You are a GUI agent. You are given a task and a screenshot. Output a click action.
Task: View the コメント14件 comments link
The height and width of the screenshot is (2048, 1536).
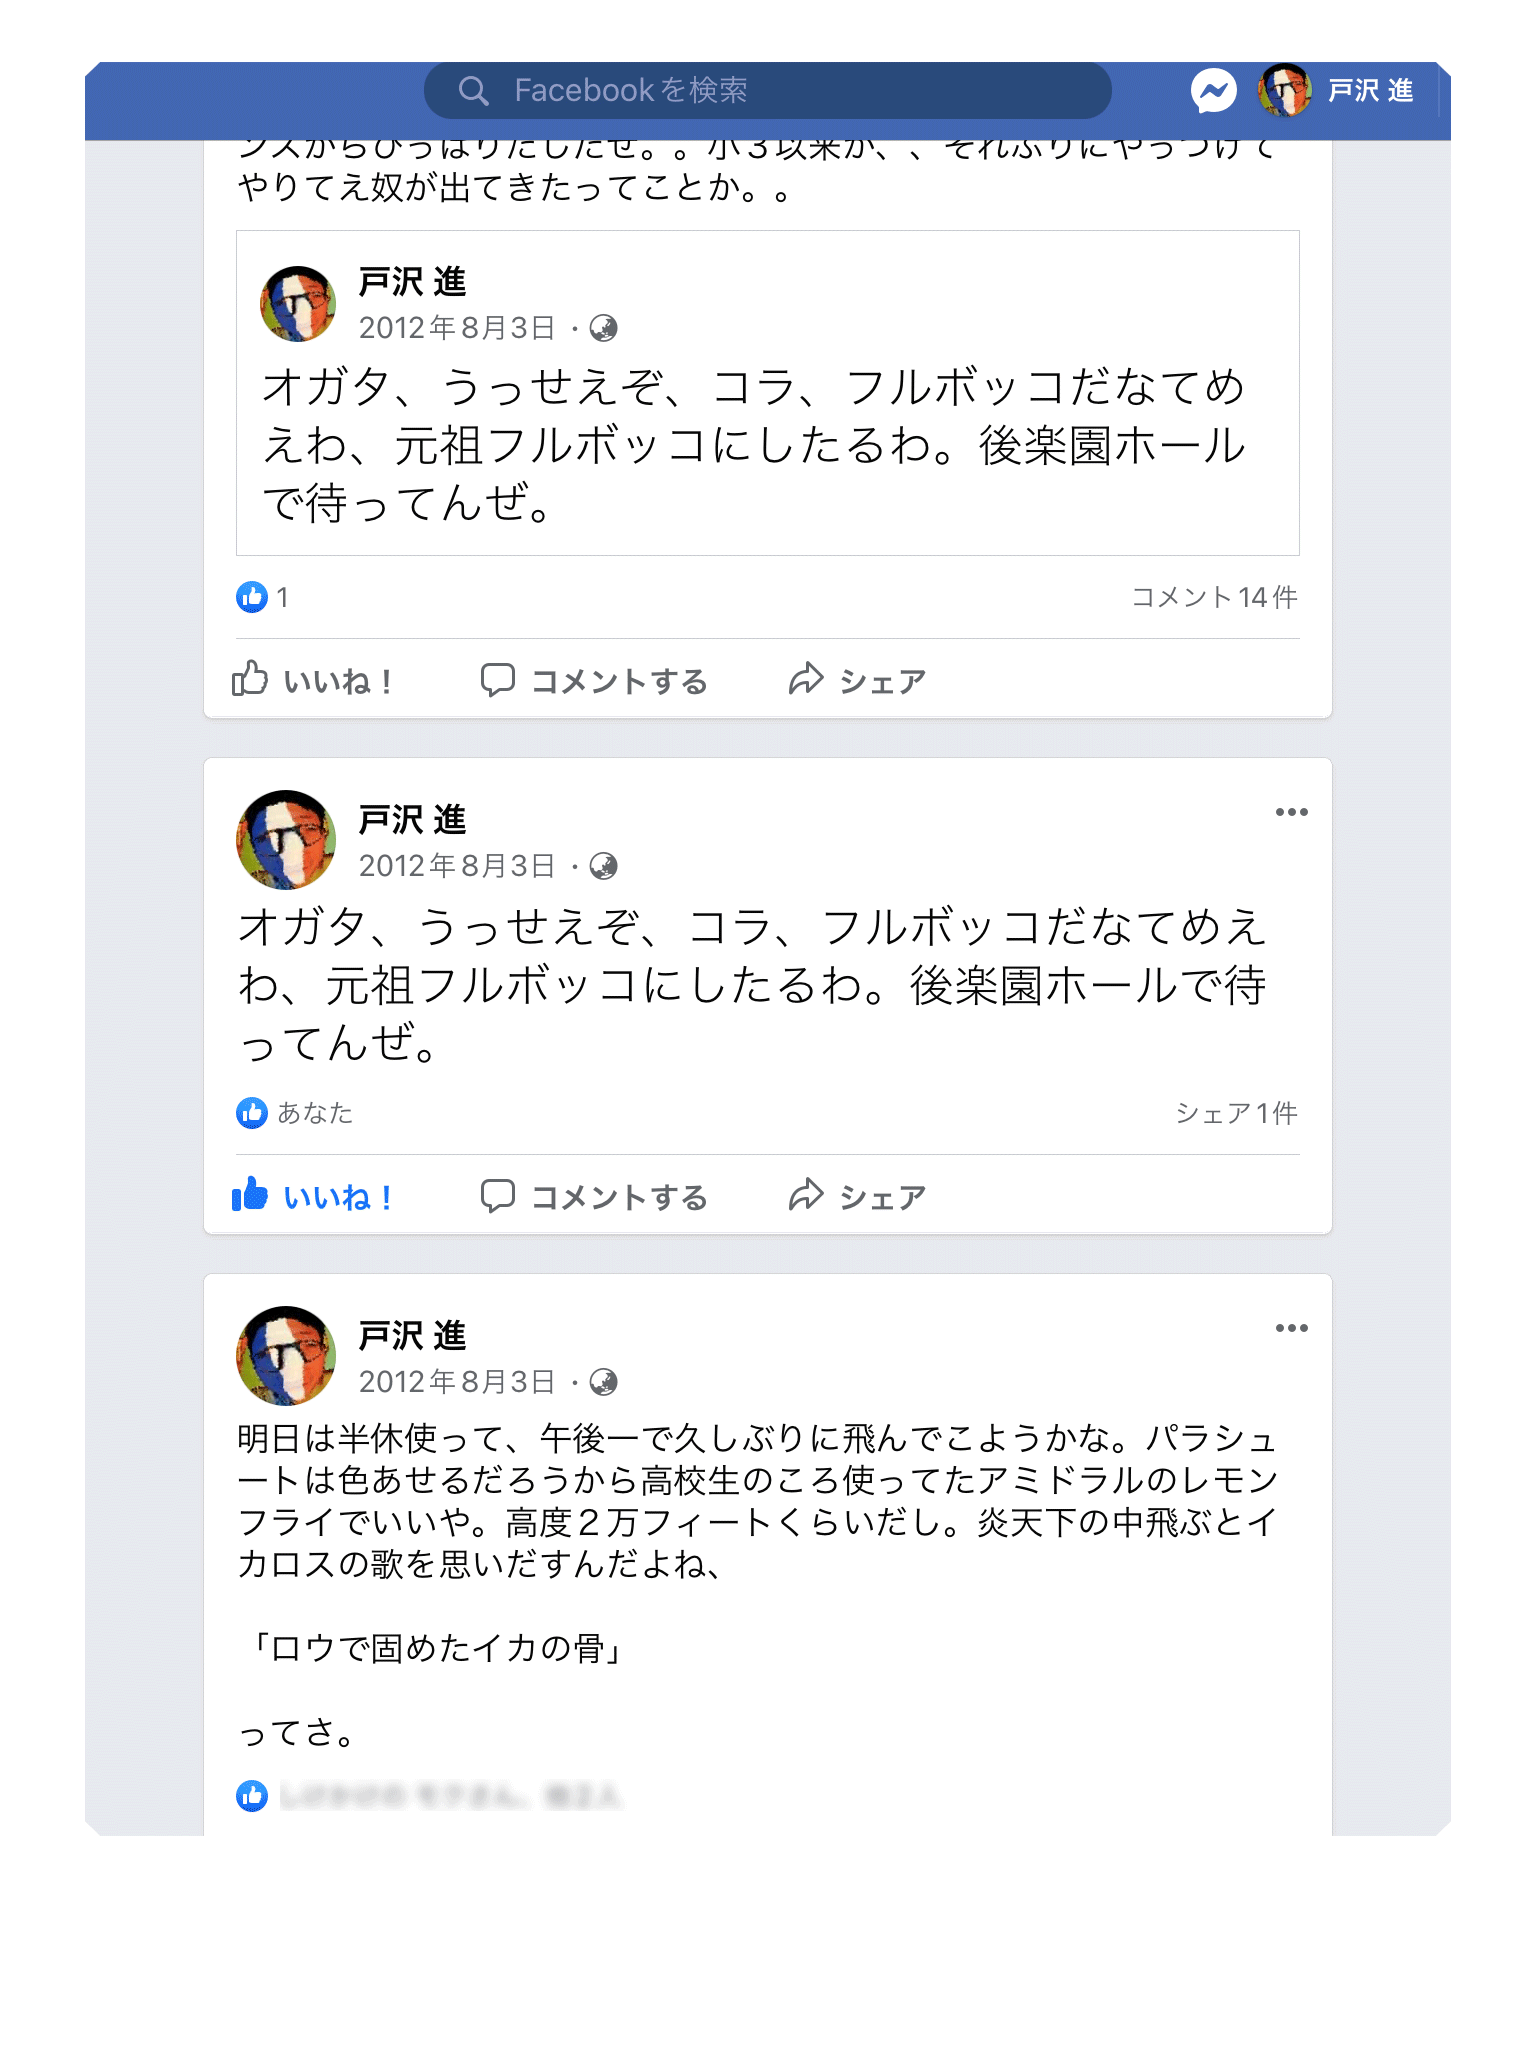tap(1214, 597)
